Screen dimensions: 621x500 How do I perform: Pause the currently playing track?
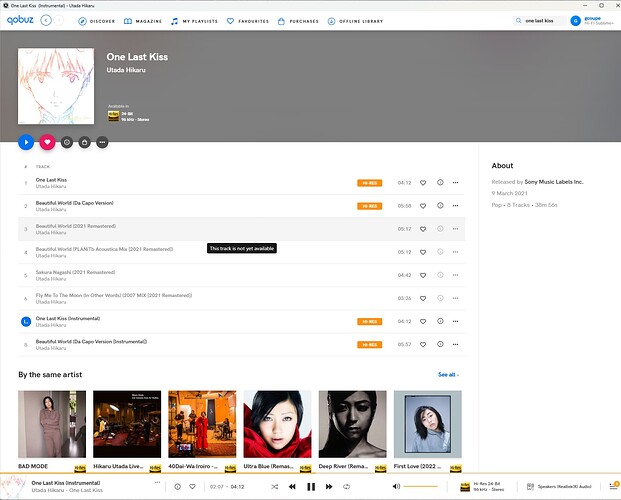311,486
